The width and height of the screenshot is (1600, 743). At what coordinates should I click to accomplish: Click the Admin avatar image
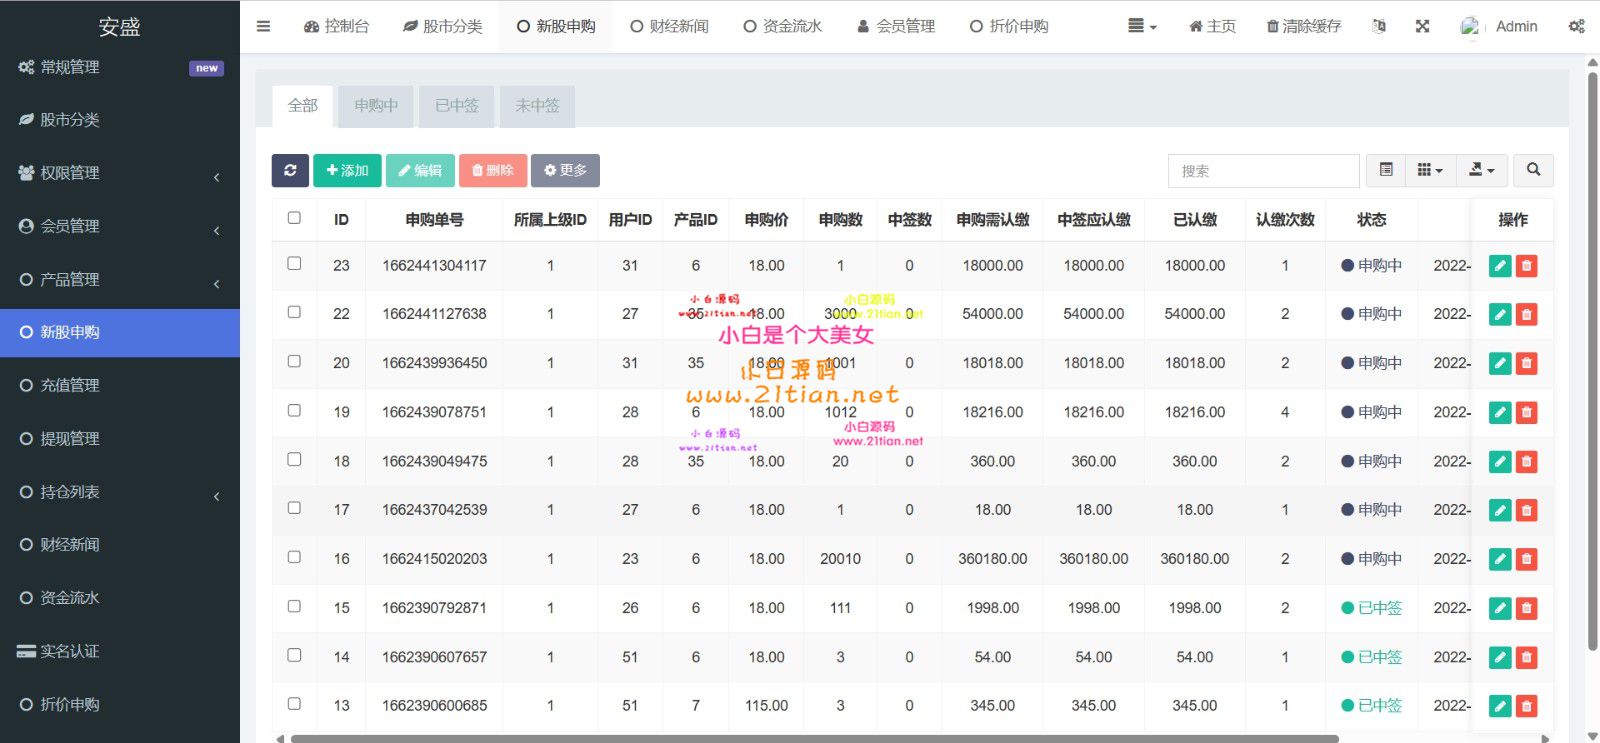coord(1470,26)
